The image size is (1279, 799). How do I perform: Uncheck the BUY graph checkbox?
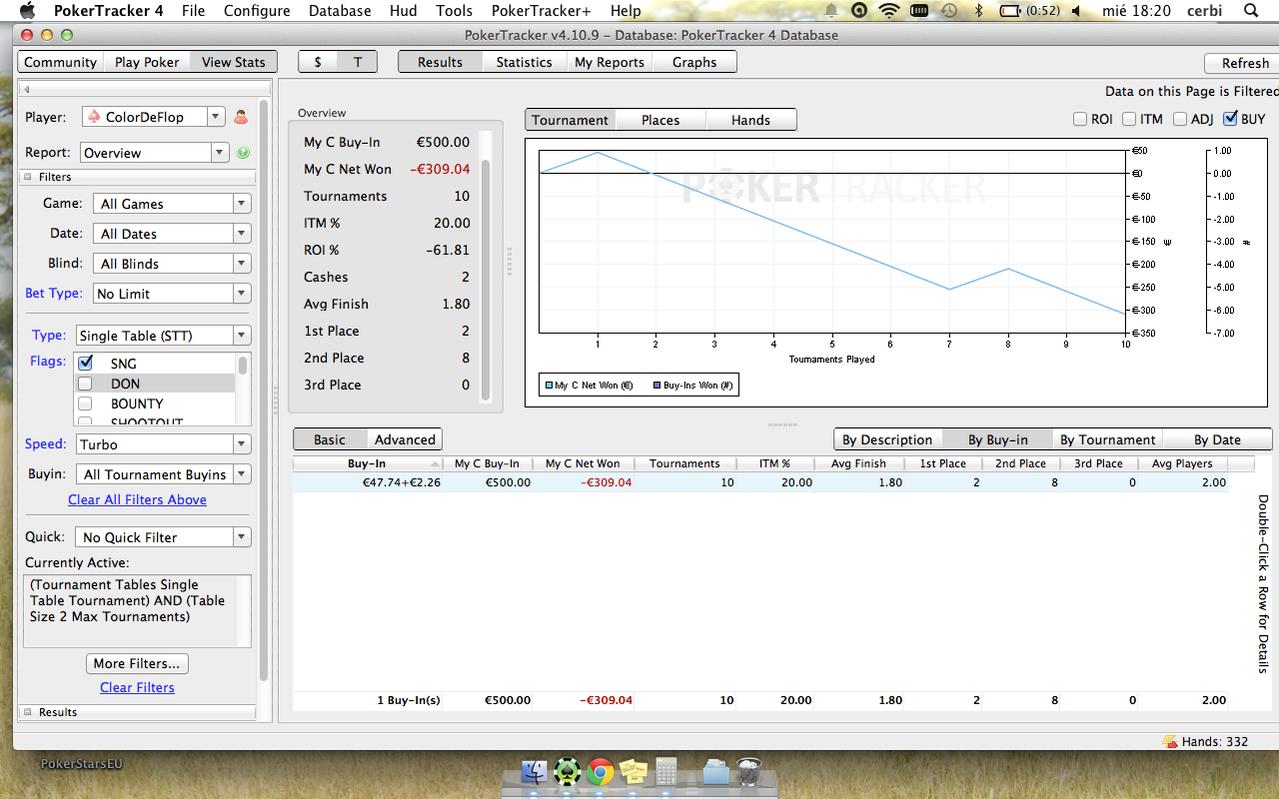tap(1230, 119)
